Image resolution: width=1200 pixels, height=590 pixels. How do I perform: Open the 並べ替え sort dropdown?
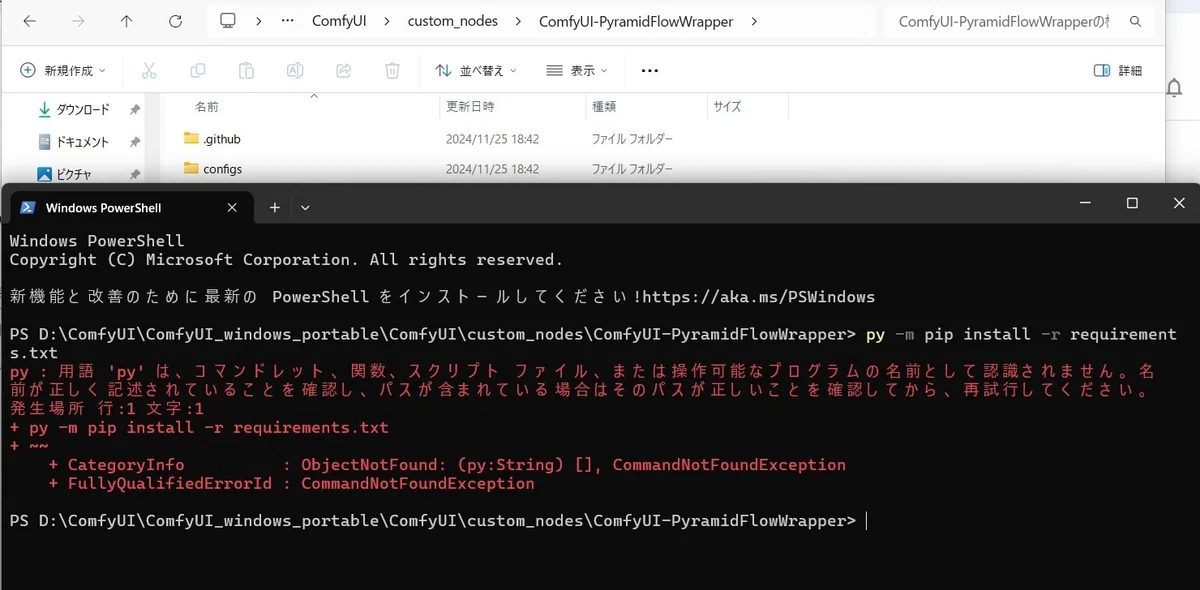476,70
